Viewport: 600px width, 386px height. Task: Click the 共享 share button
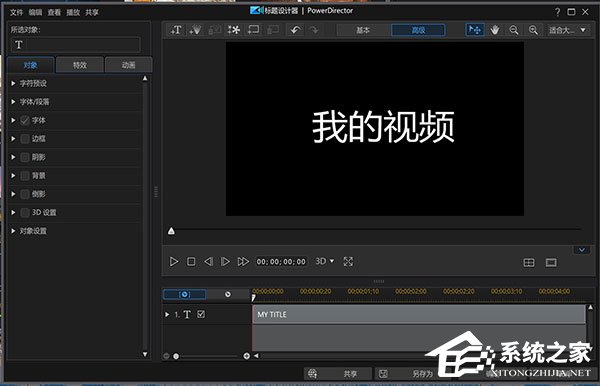tap(338, 374)
